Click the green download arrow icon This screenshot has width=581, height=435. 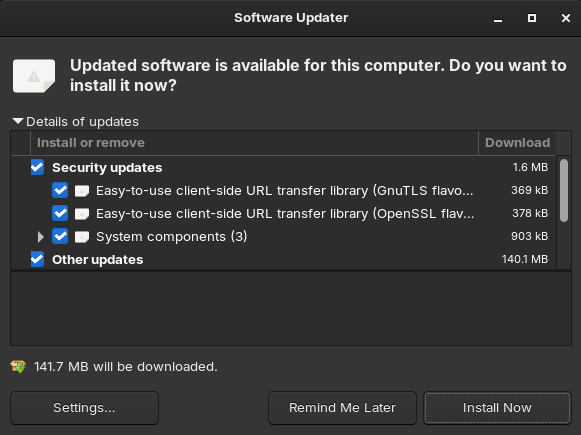click(18, 366)
